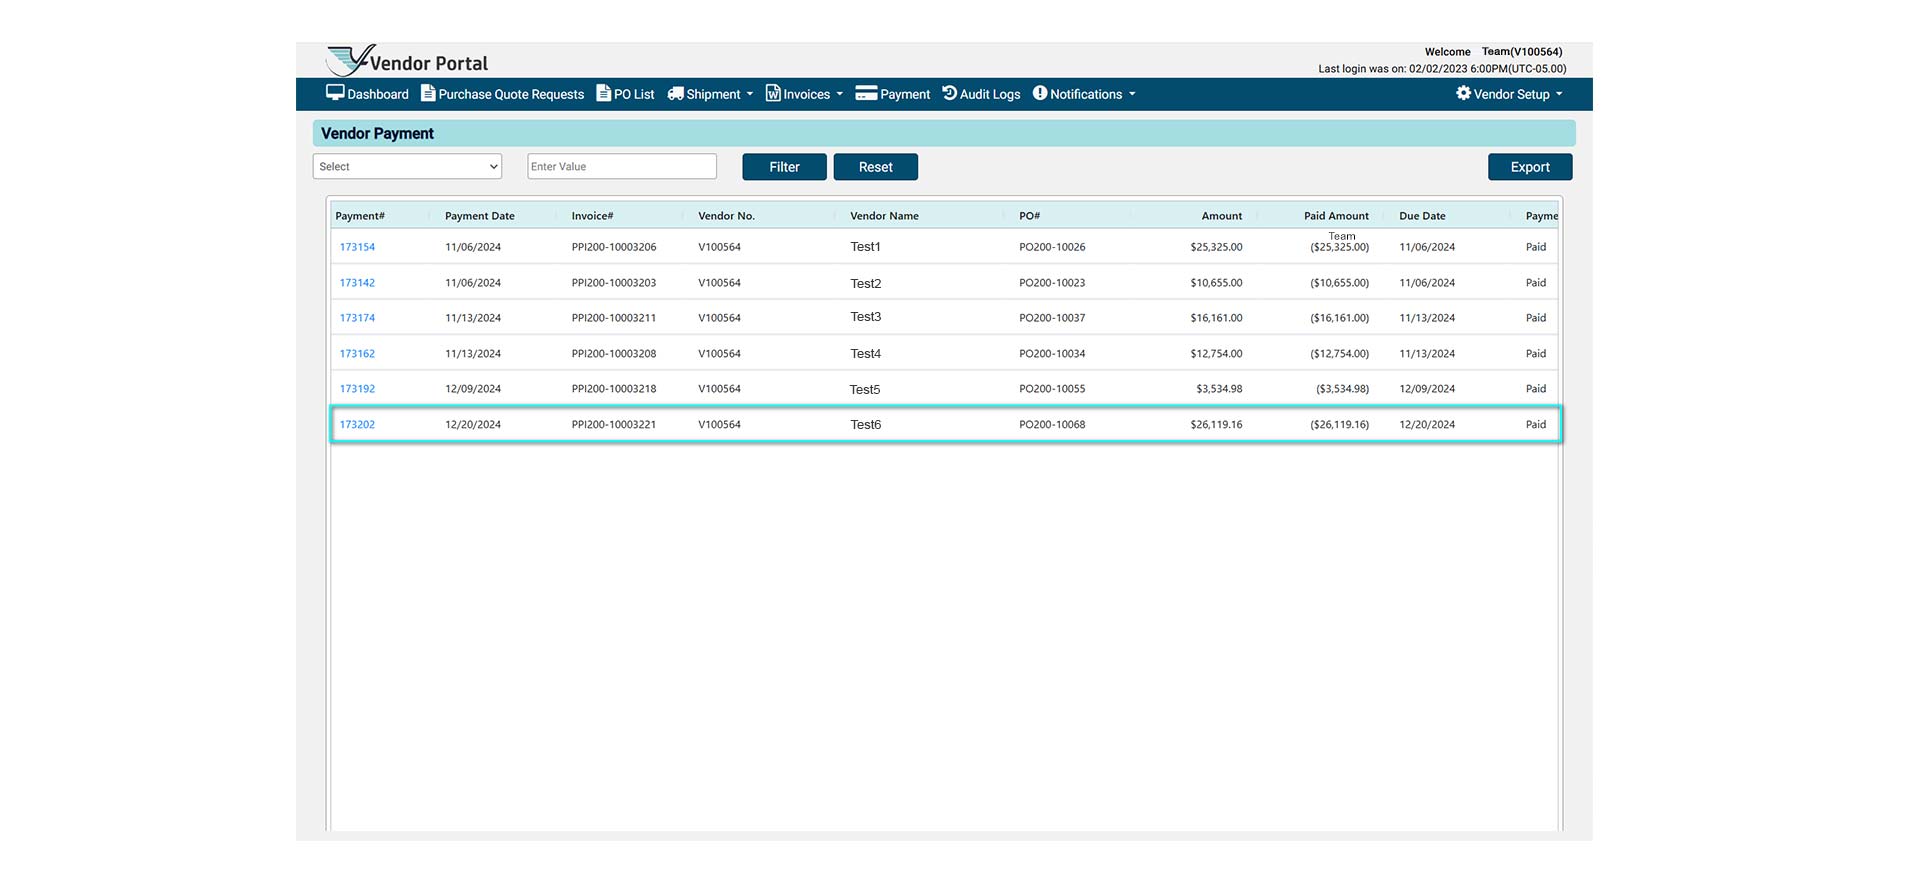
Task: Click the Notifications exclamation icon
Action: tap(1040, 93)
